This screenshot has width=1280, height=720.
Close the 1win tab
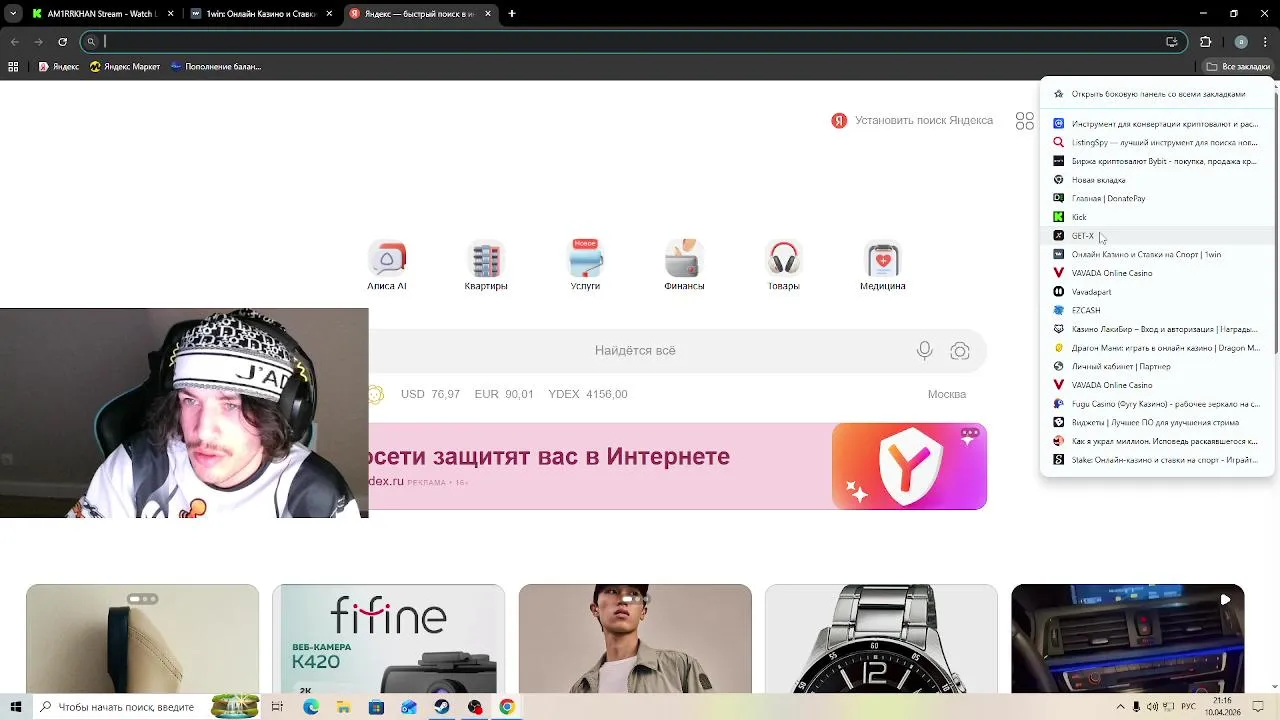point(329,14)
